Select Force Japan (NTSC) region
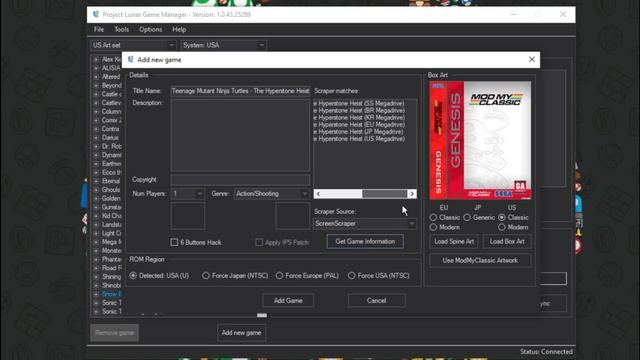Screen dimensions: 640x360 point(206,276)
